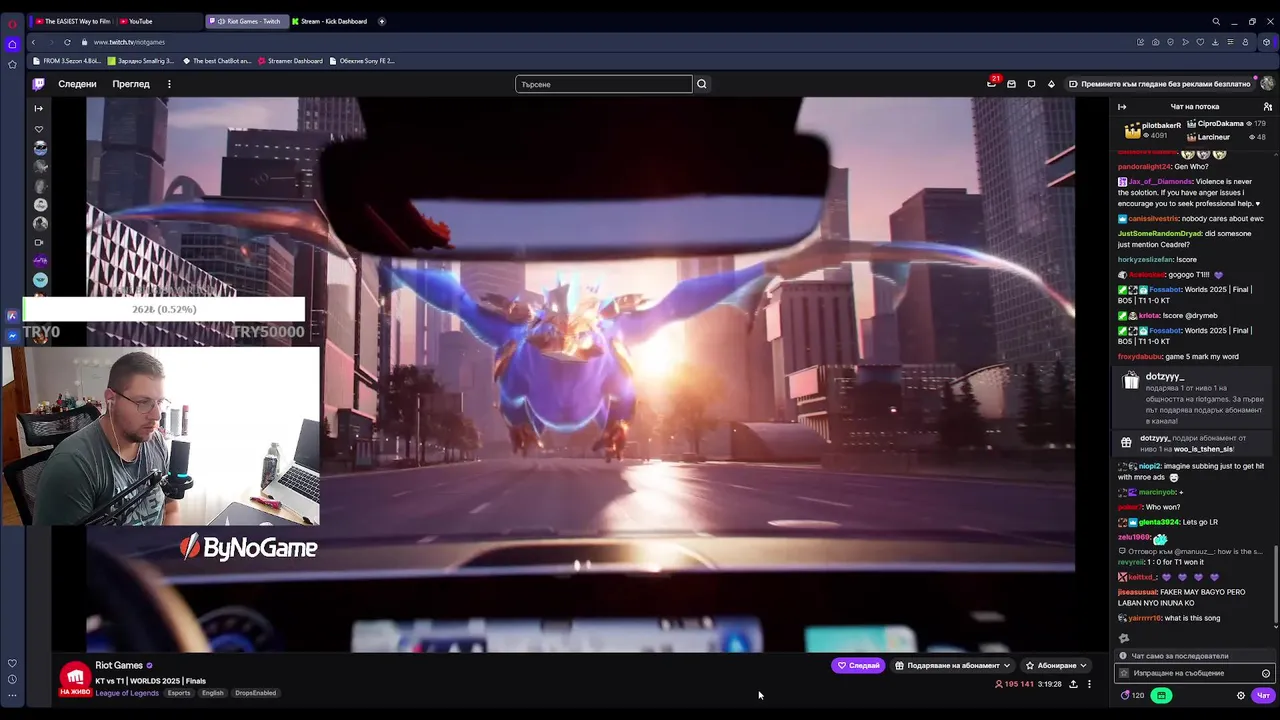Collapse the stream chat panel
The image size is (1280, 720).
1122,106
